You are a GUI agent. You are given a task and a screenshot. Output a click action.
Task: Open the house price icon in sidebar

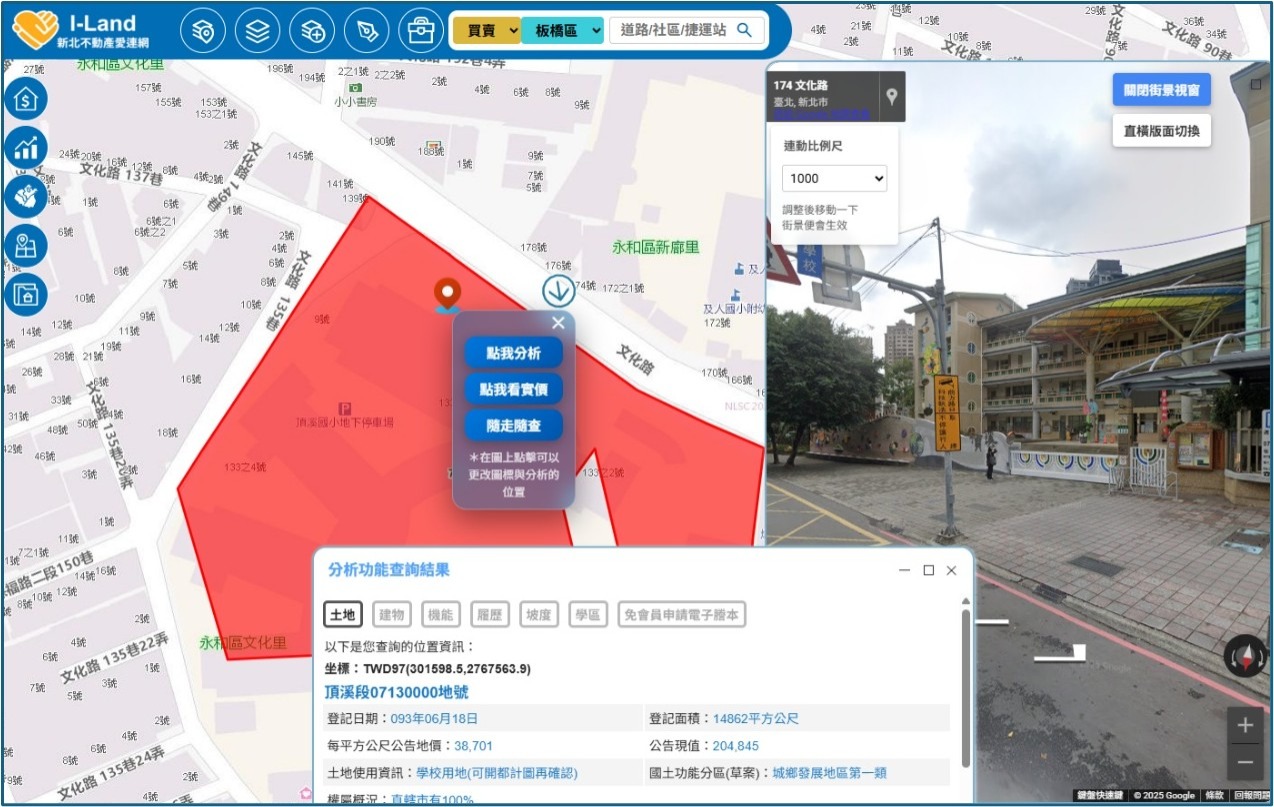(x=26, y=99)
